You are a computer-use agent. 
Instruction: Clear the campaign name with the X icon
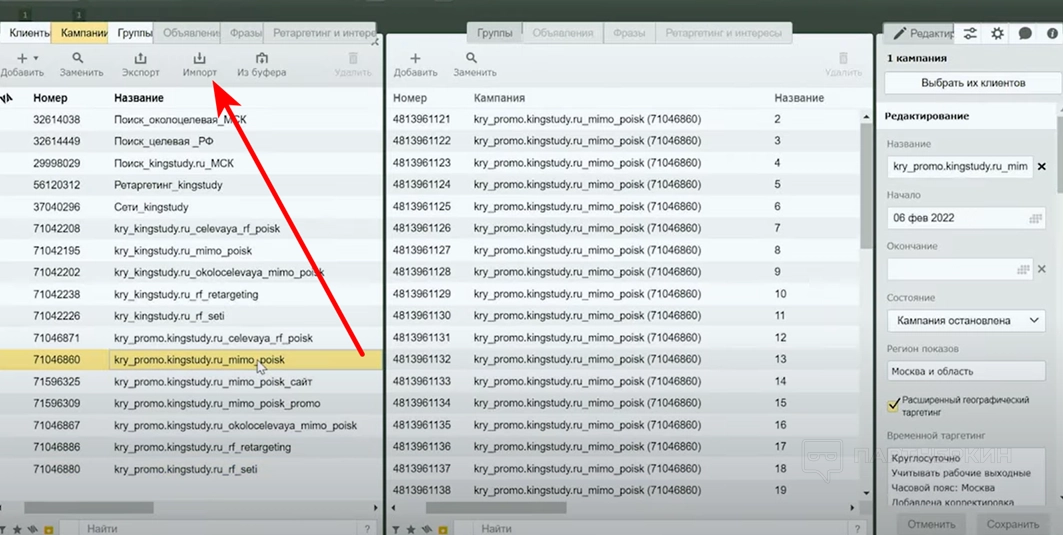[x=1042, y=167]
